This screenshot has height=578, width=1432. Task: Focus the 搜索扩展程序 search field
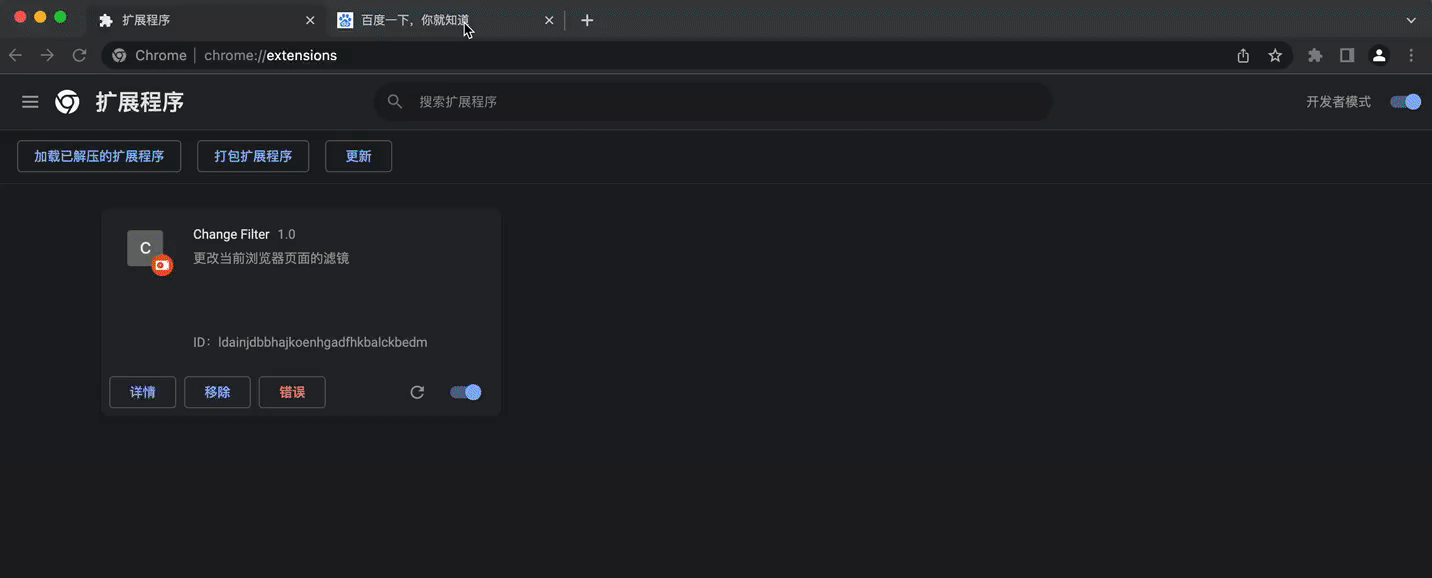coord(713,102)
